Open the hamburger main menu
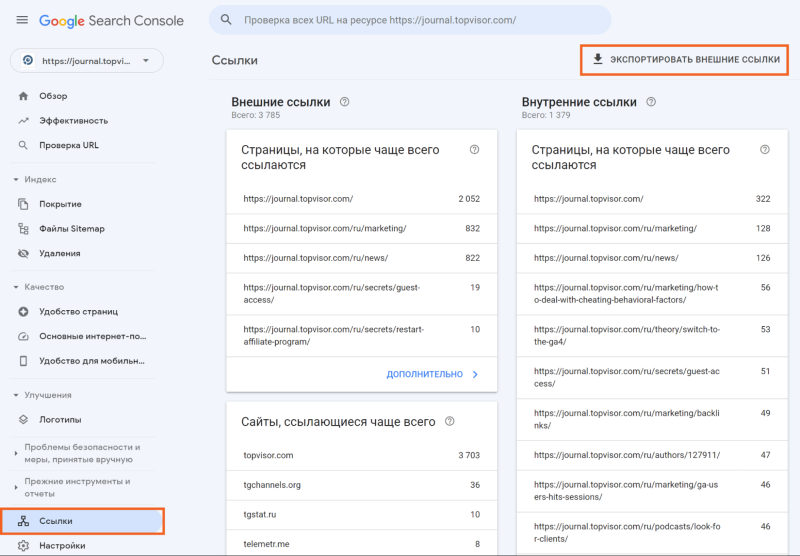 22,20
